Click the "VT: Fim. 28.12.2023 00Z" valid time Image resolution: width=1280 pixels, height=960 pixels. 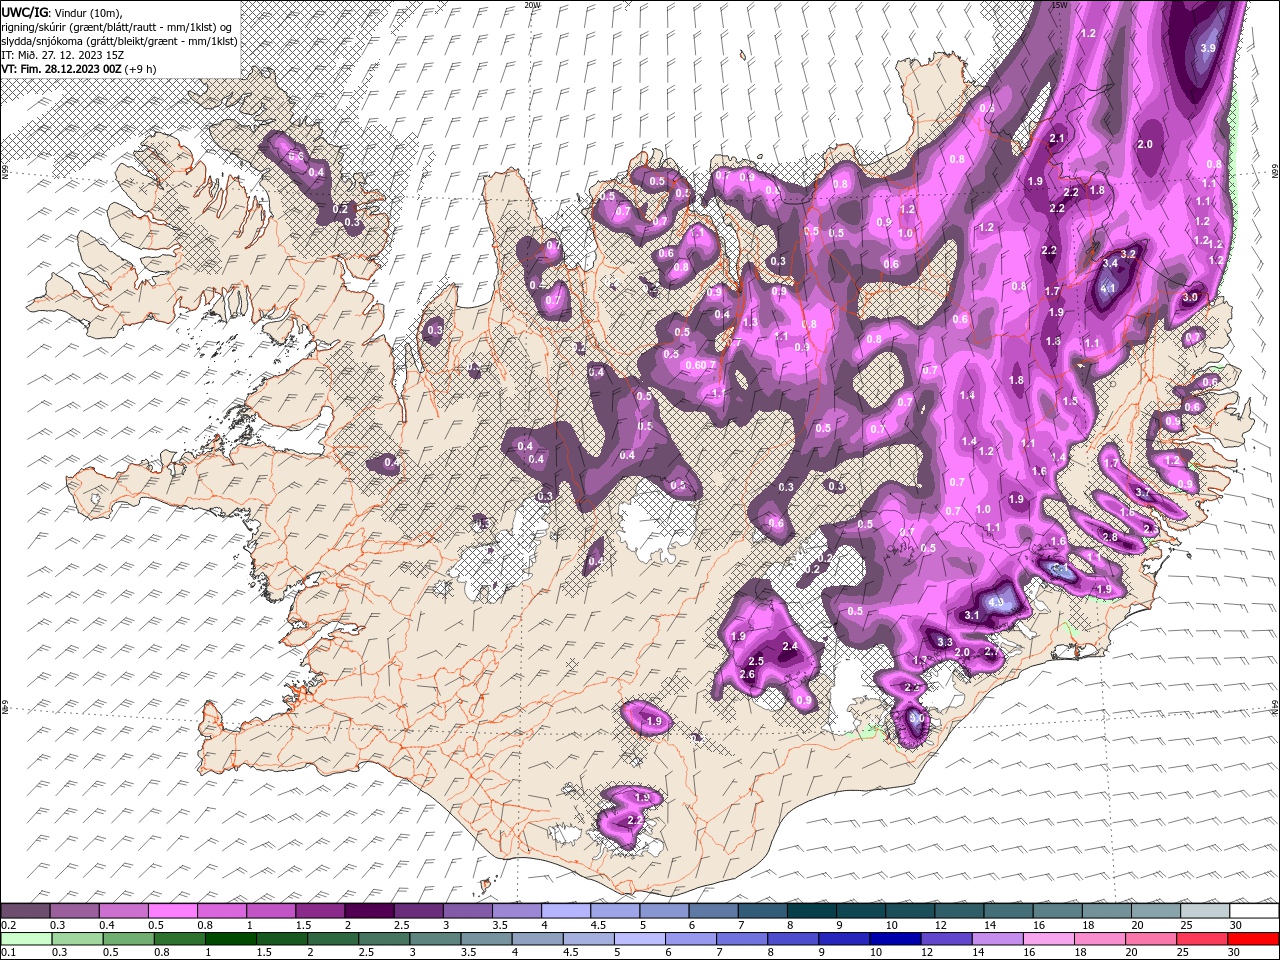pyautogui.click(x=61, y=69)
